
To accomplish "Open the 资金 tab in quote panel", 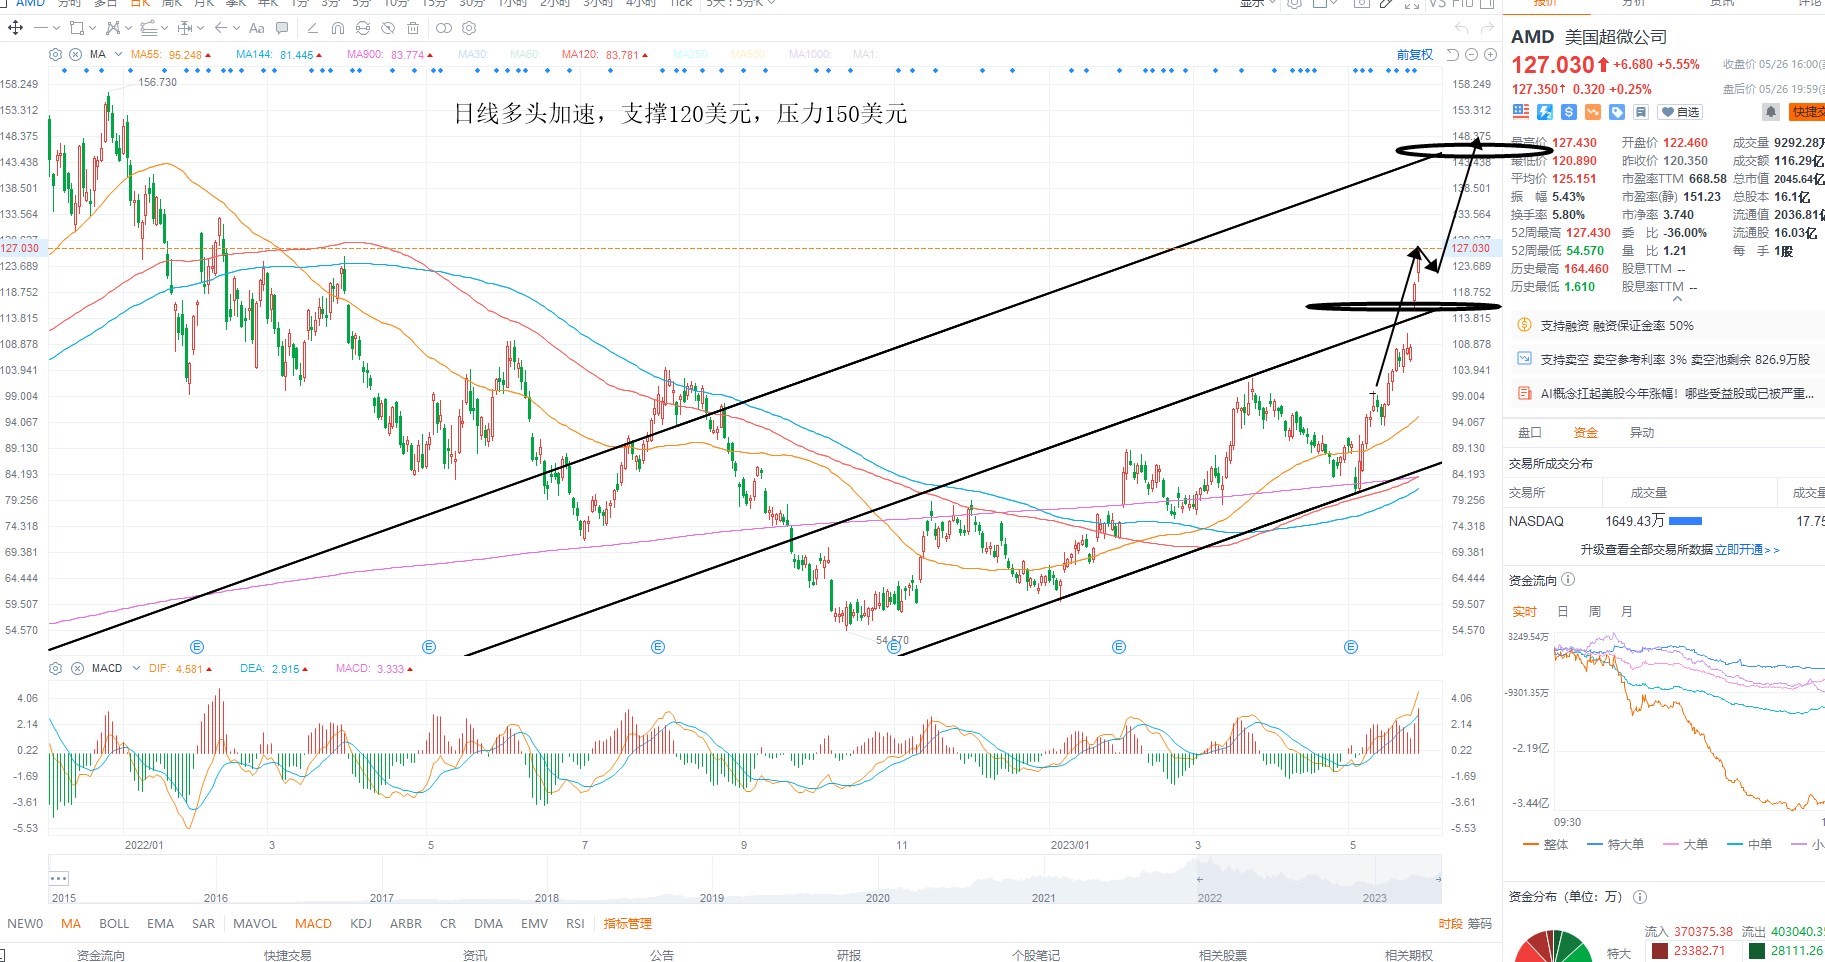I will coord(1586,432).
